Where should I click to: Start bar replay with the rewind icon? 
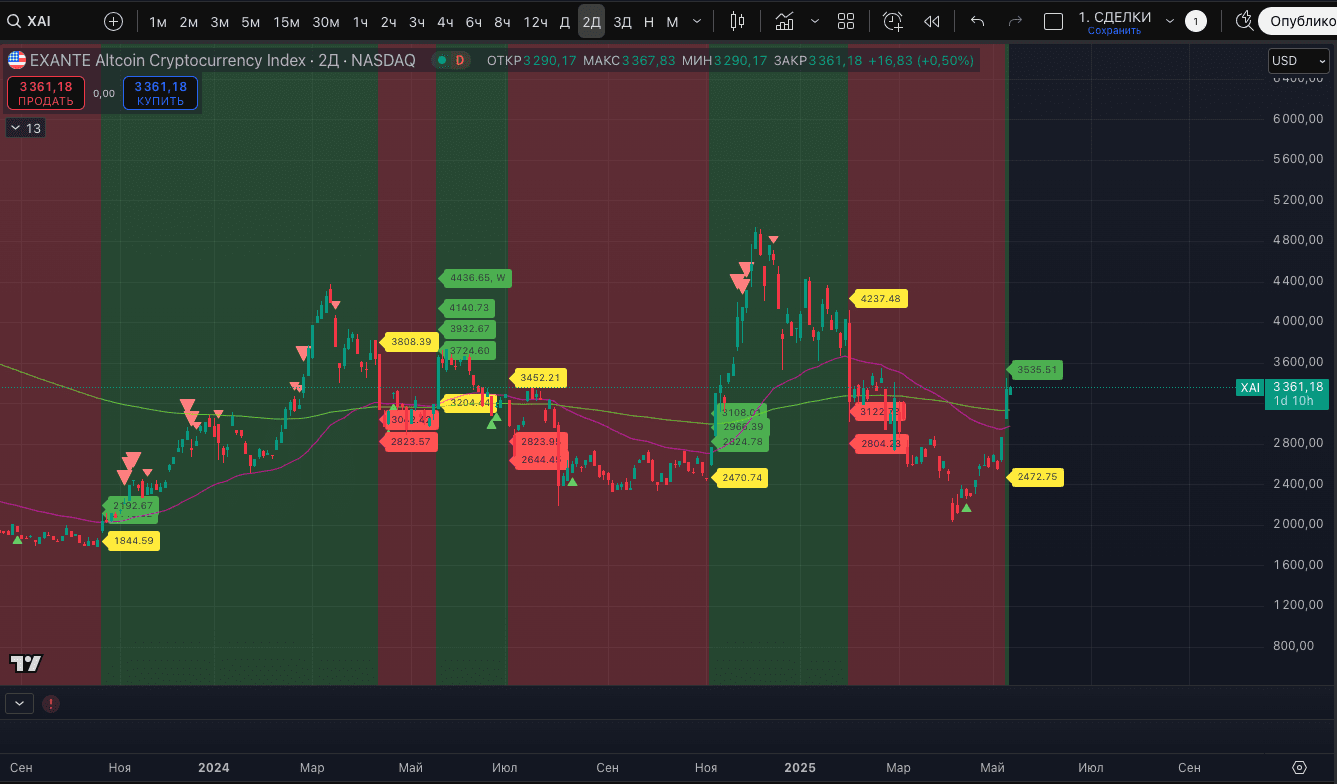[x=932, y=20]
